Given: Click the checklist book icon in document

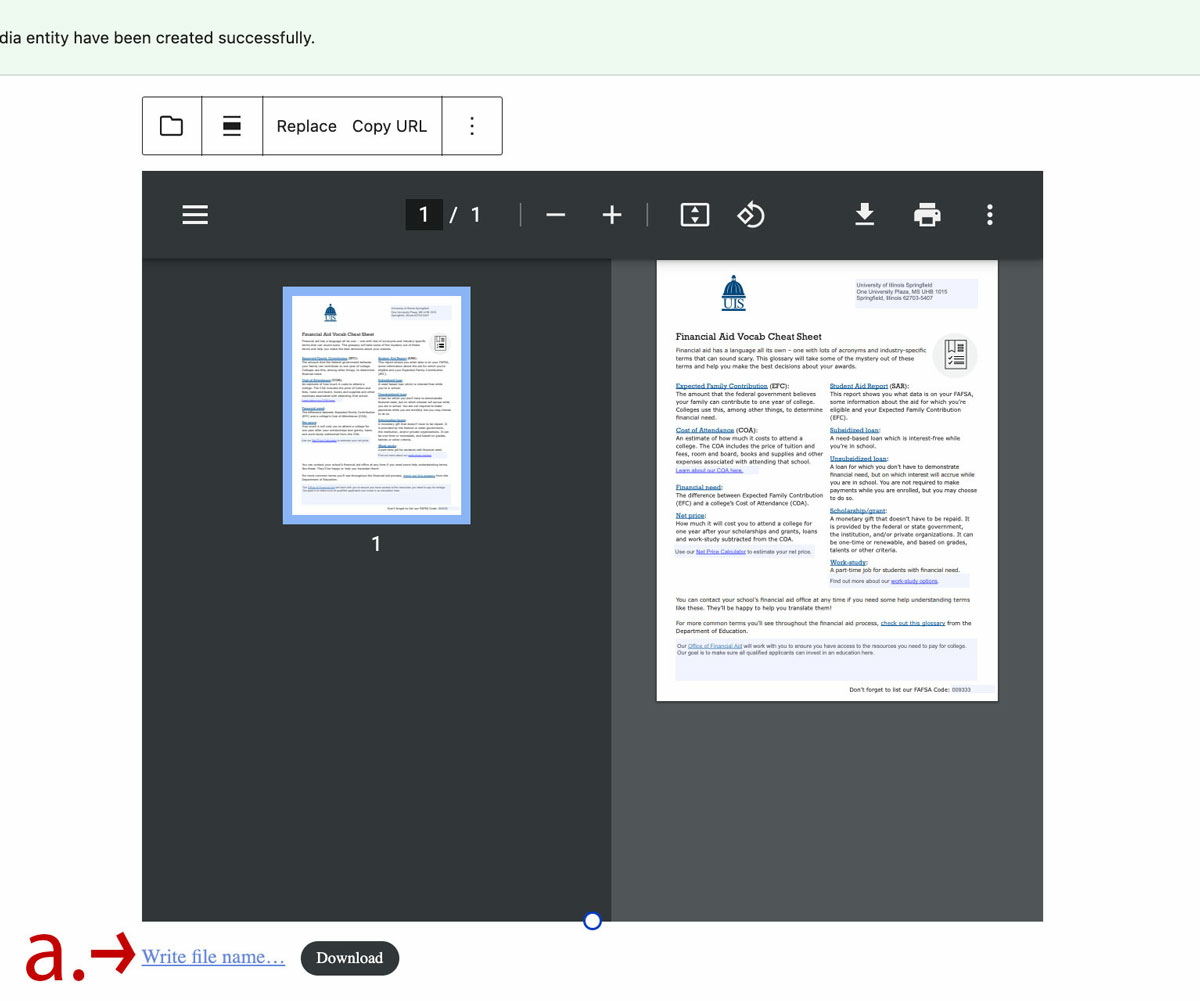Looking at the screenshot, I should click(x=955, y=354).
